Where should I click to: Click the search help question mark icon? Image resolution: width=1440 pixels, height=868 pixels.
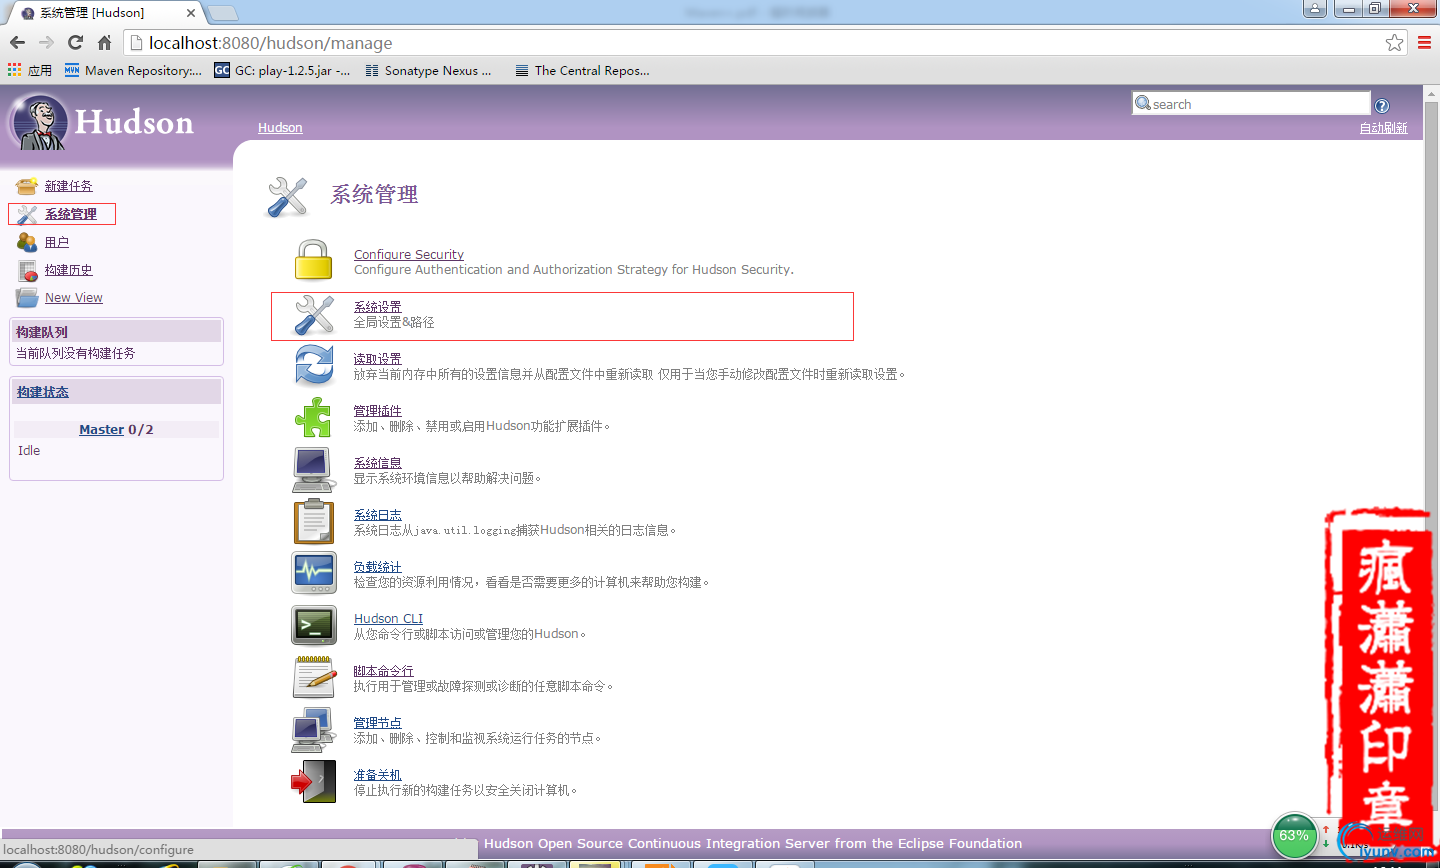(x=1382, y=106)
